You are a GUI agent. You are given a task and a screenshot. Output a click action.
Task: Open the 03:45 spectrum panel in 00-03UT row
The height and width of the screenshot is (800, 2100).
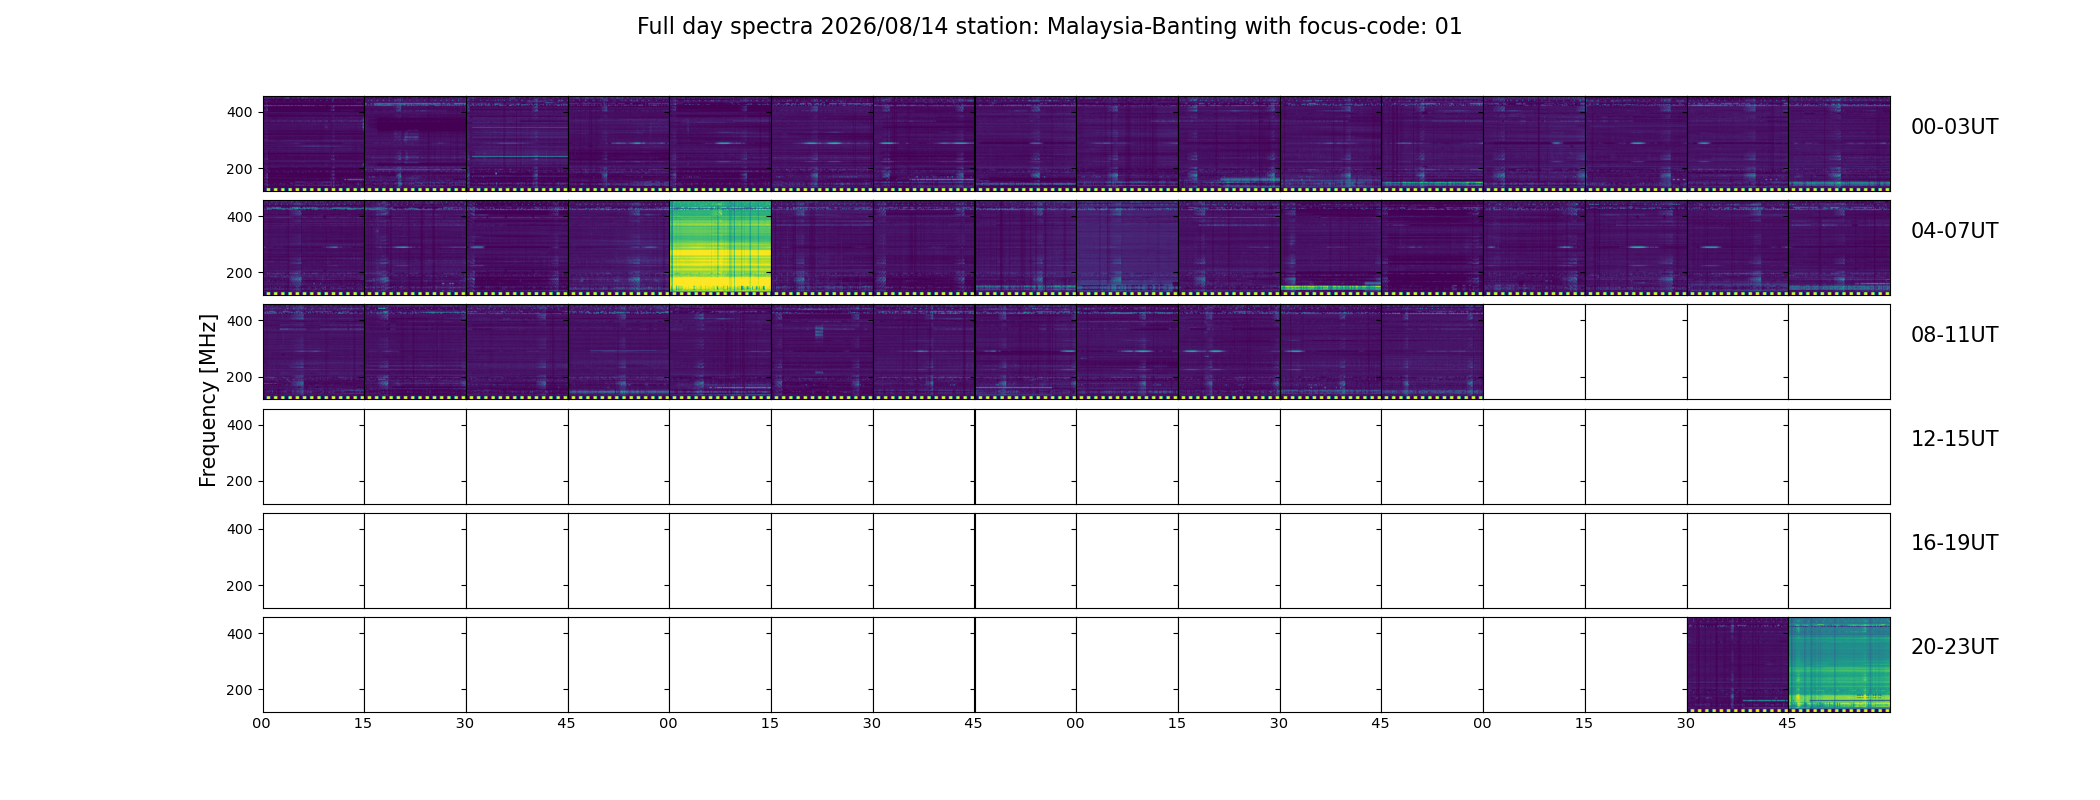[x=1839, y=143]
